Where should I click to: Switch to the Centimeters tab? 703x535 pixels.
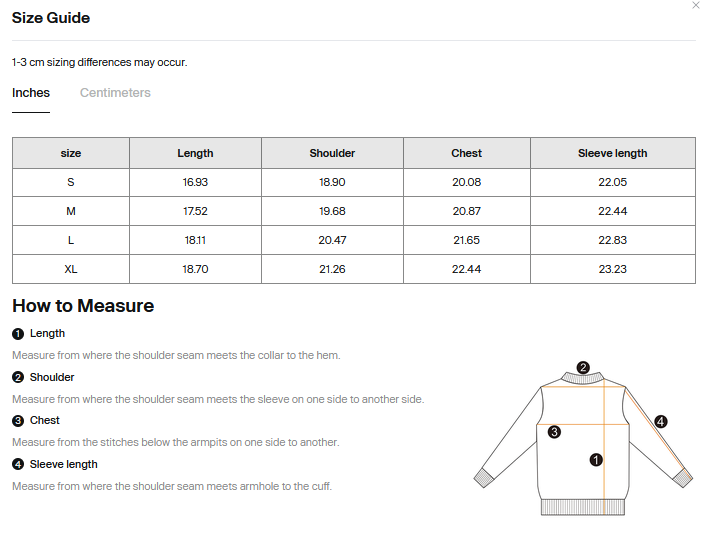coord(115,93)
